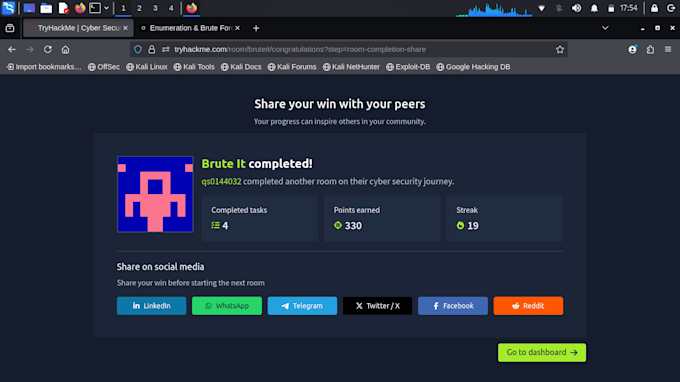The width and height of the screenshot is (680, 382).
Task: Open Firefox View icon beside the tabs
Action: (x=10, y=28)
